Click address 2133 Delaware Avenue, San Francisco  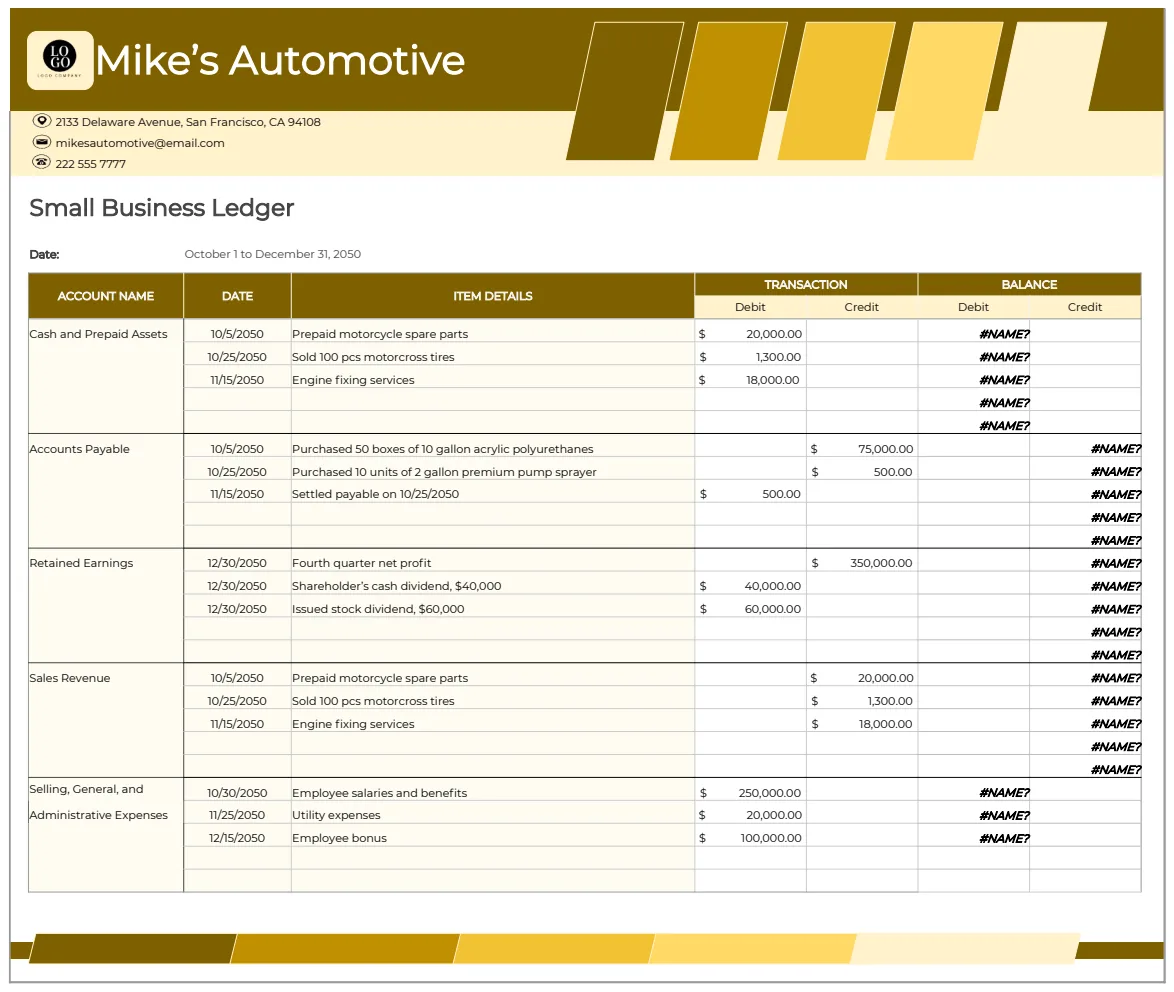tap(188, 121)
